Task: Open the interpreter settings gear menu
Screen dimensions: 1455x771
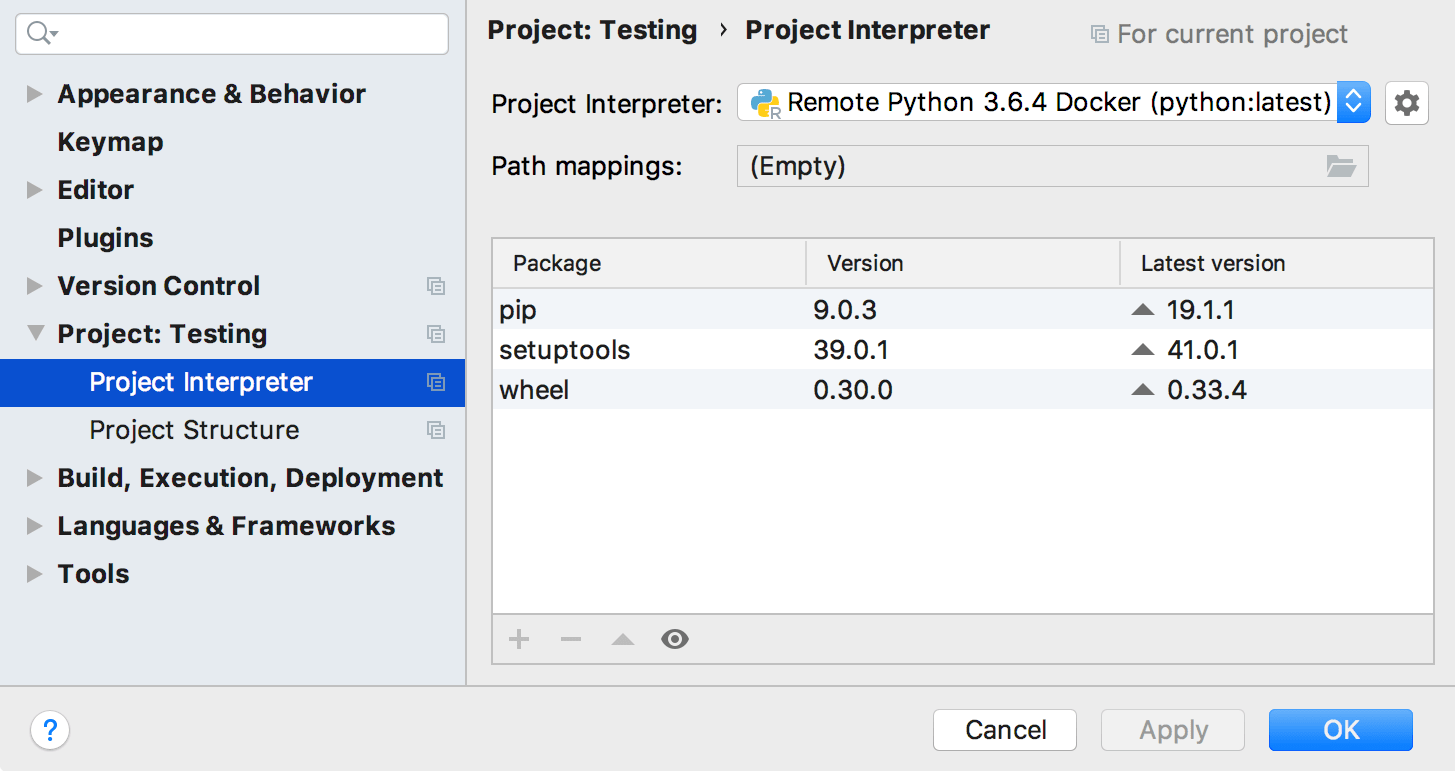Action: pos(1406,103)
